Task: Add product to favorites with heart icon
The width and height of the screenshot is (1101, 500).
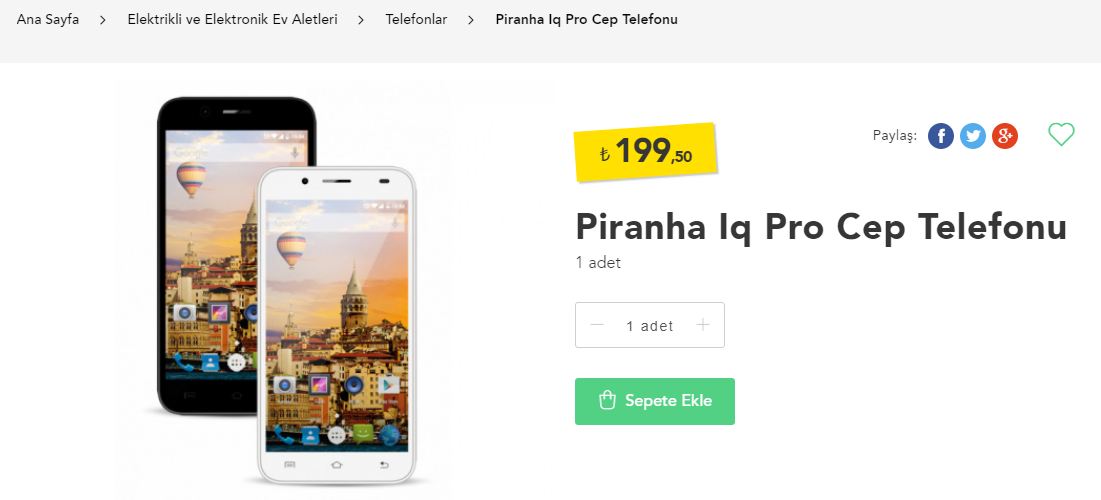Action: (x=1061, y=134)
